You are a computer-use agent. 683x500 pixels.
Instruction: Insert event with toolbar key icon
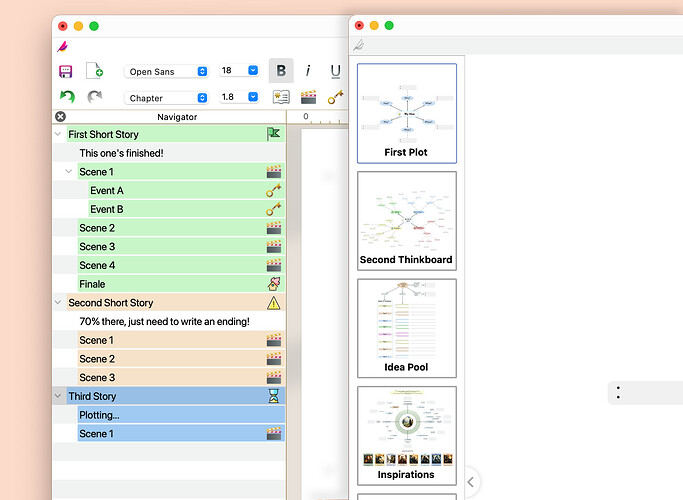[x=335, y=97]
